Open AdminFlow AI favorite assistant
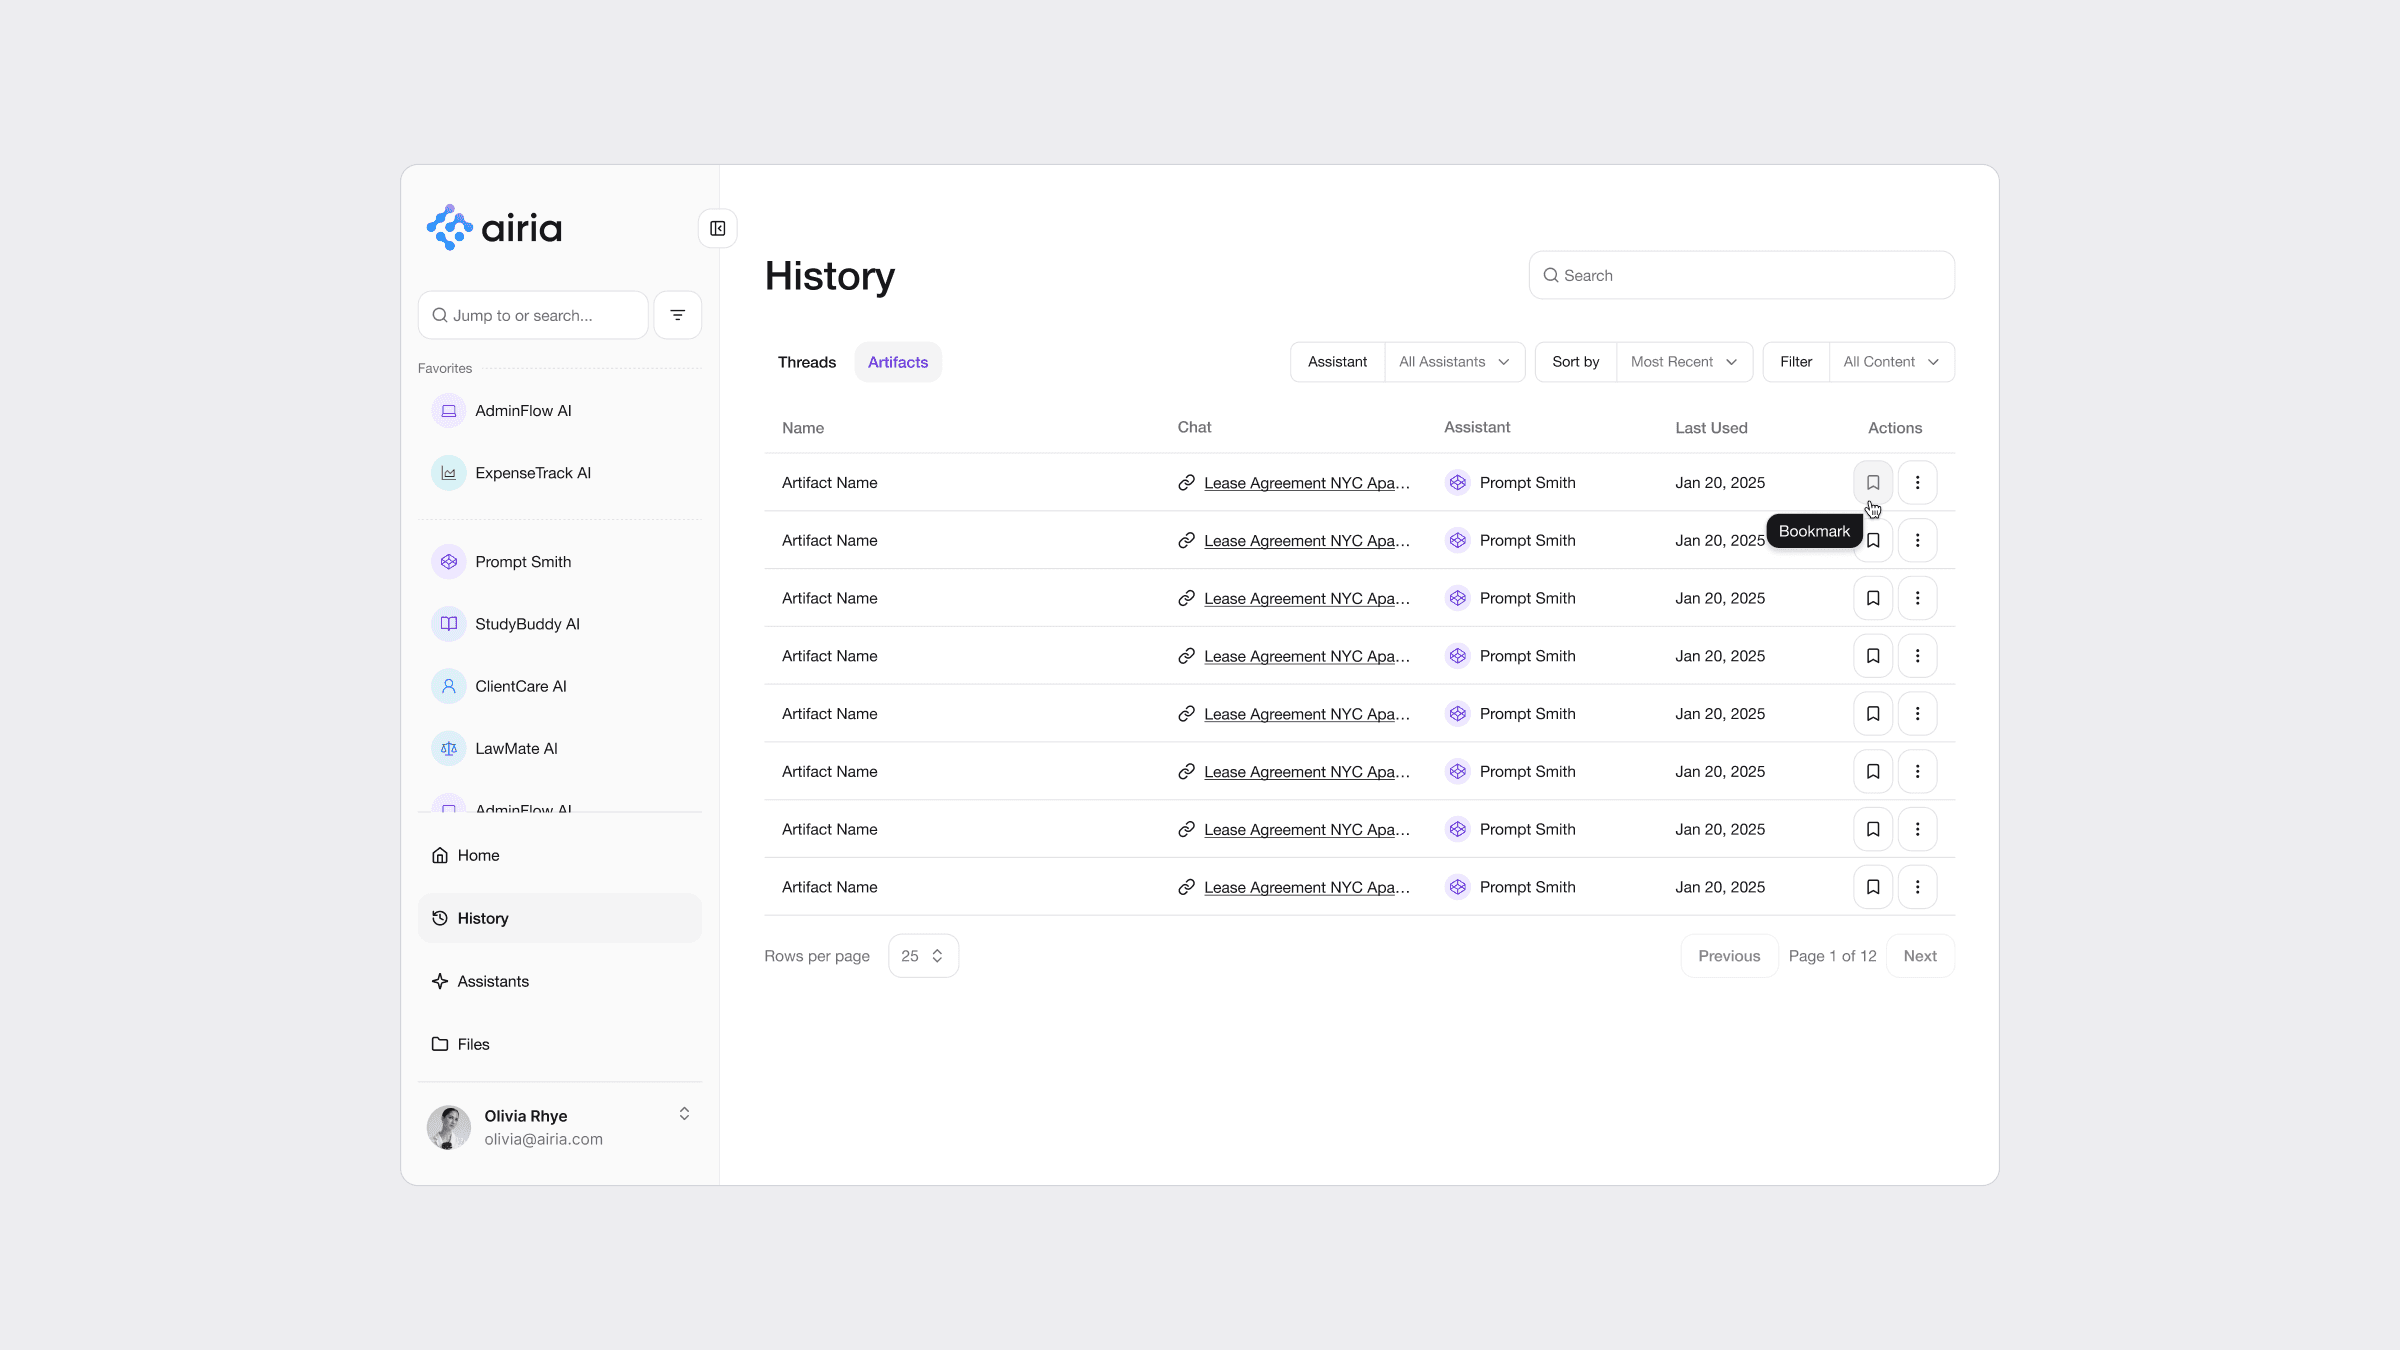Viewport: 2400px width, 1350px height. (x=522, y=411)
